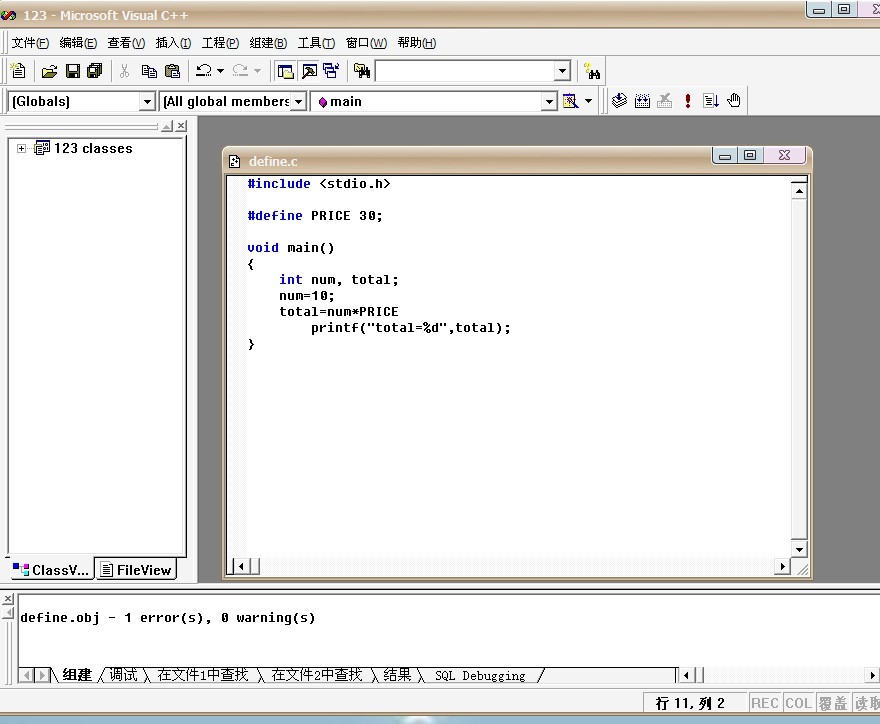Open the undo history dropdown arrow
Viewport: 880px width, 724px height.
[221, 71]
